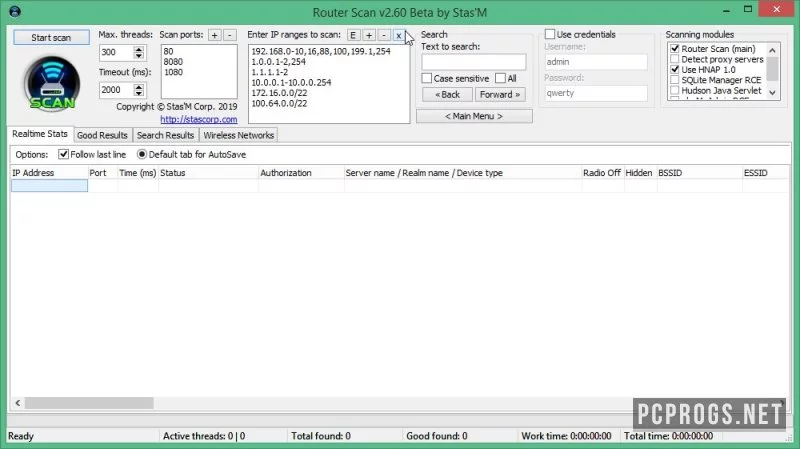Click the Forward search button
The image size is (800, 449).
point(500,94)
